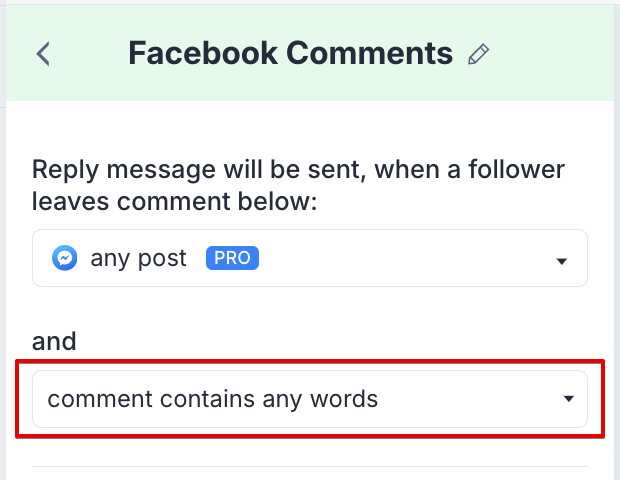Click the word 'Facebook' in the header
The height and width of the screenshot is (480, 620).
click(x=203, y=53)
